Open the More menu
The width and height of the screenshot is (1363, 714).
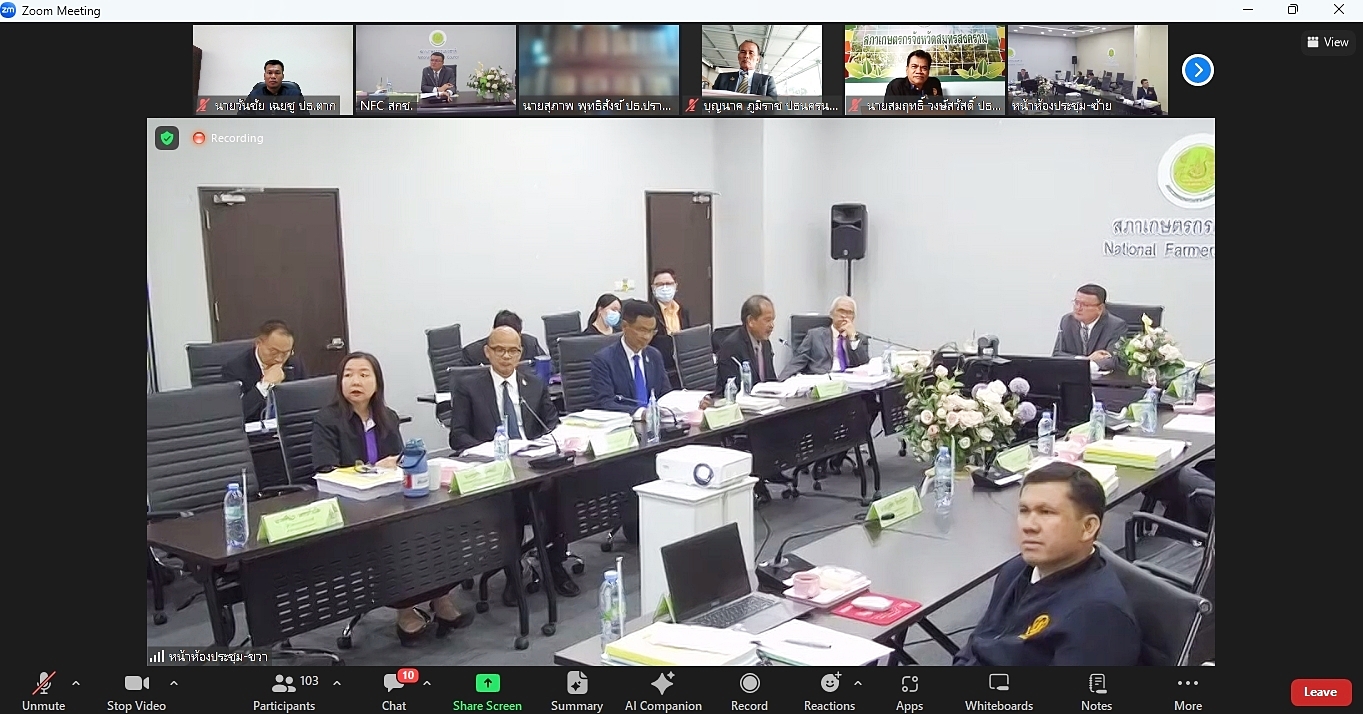point(1188,691)
